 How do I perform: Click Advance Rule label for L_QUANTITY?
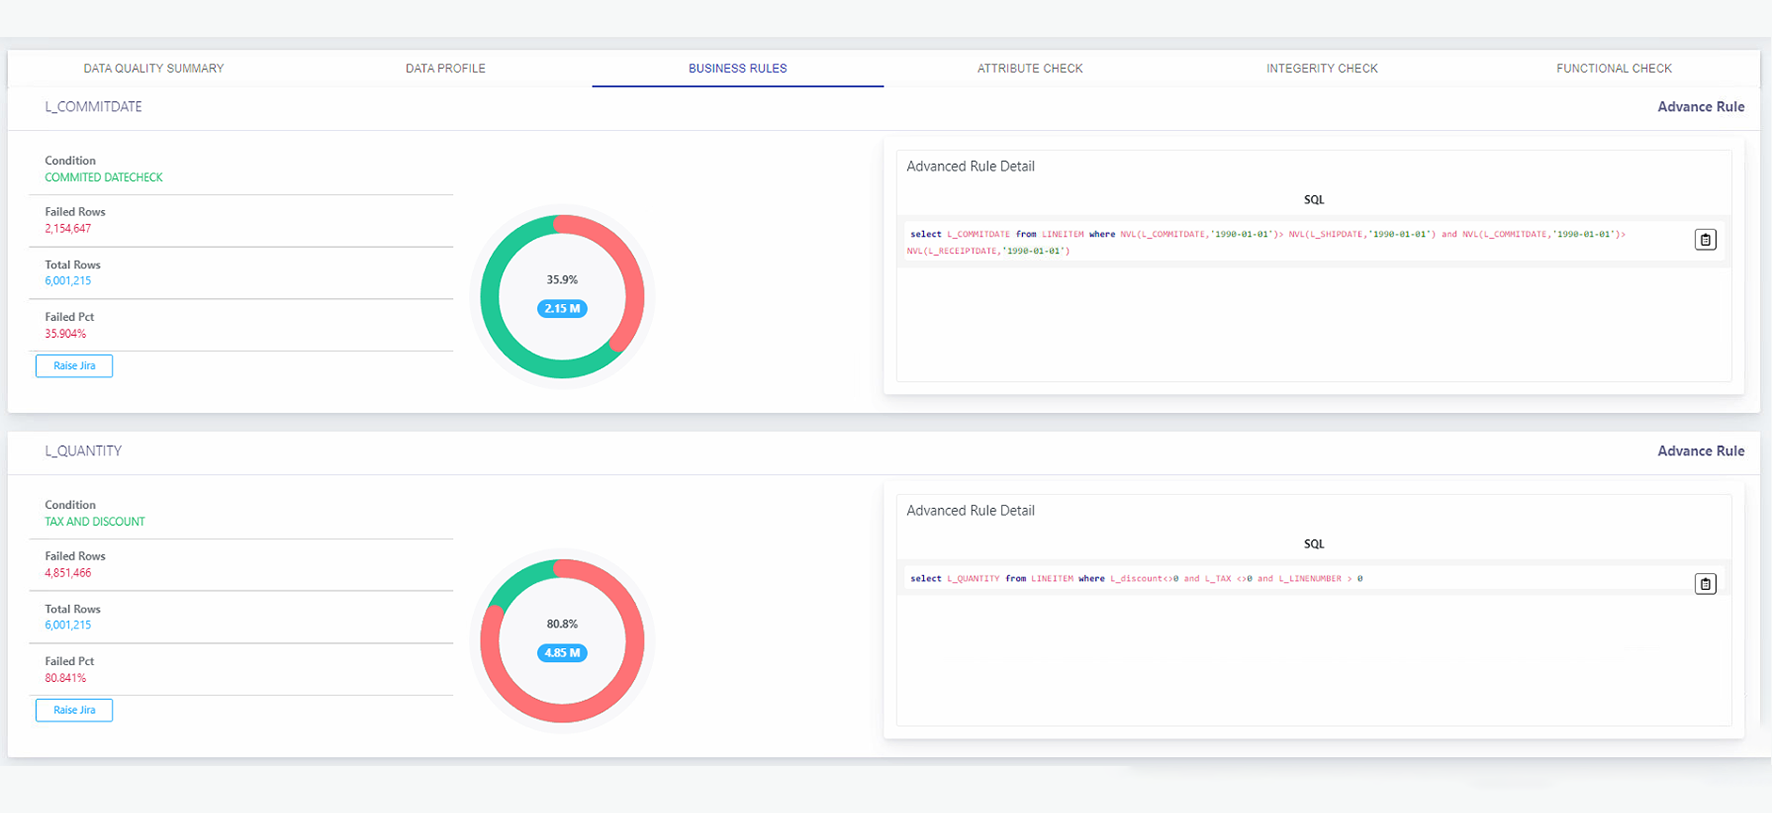(x=1700, y=451)
